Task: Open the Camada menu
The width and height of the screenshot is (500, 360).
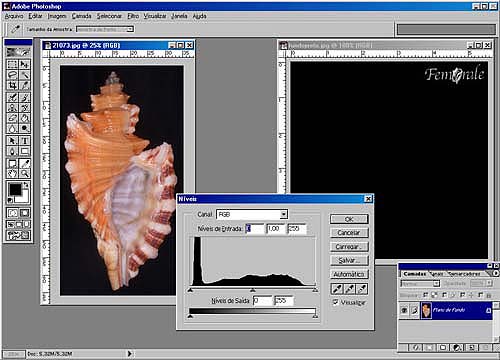Action: (x=82, y=16)
